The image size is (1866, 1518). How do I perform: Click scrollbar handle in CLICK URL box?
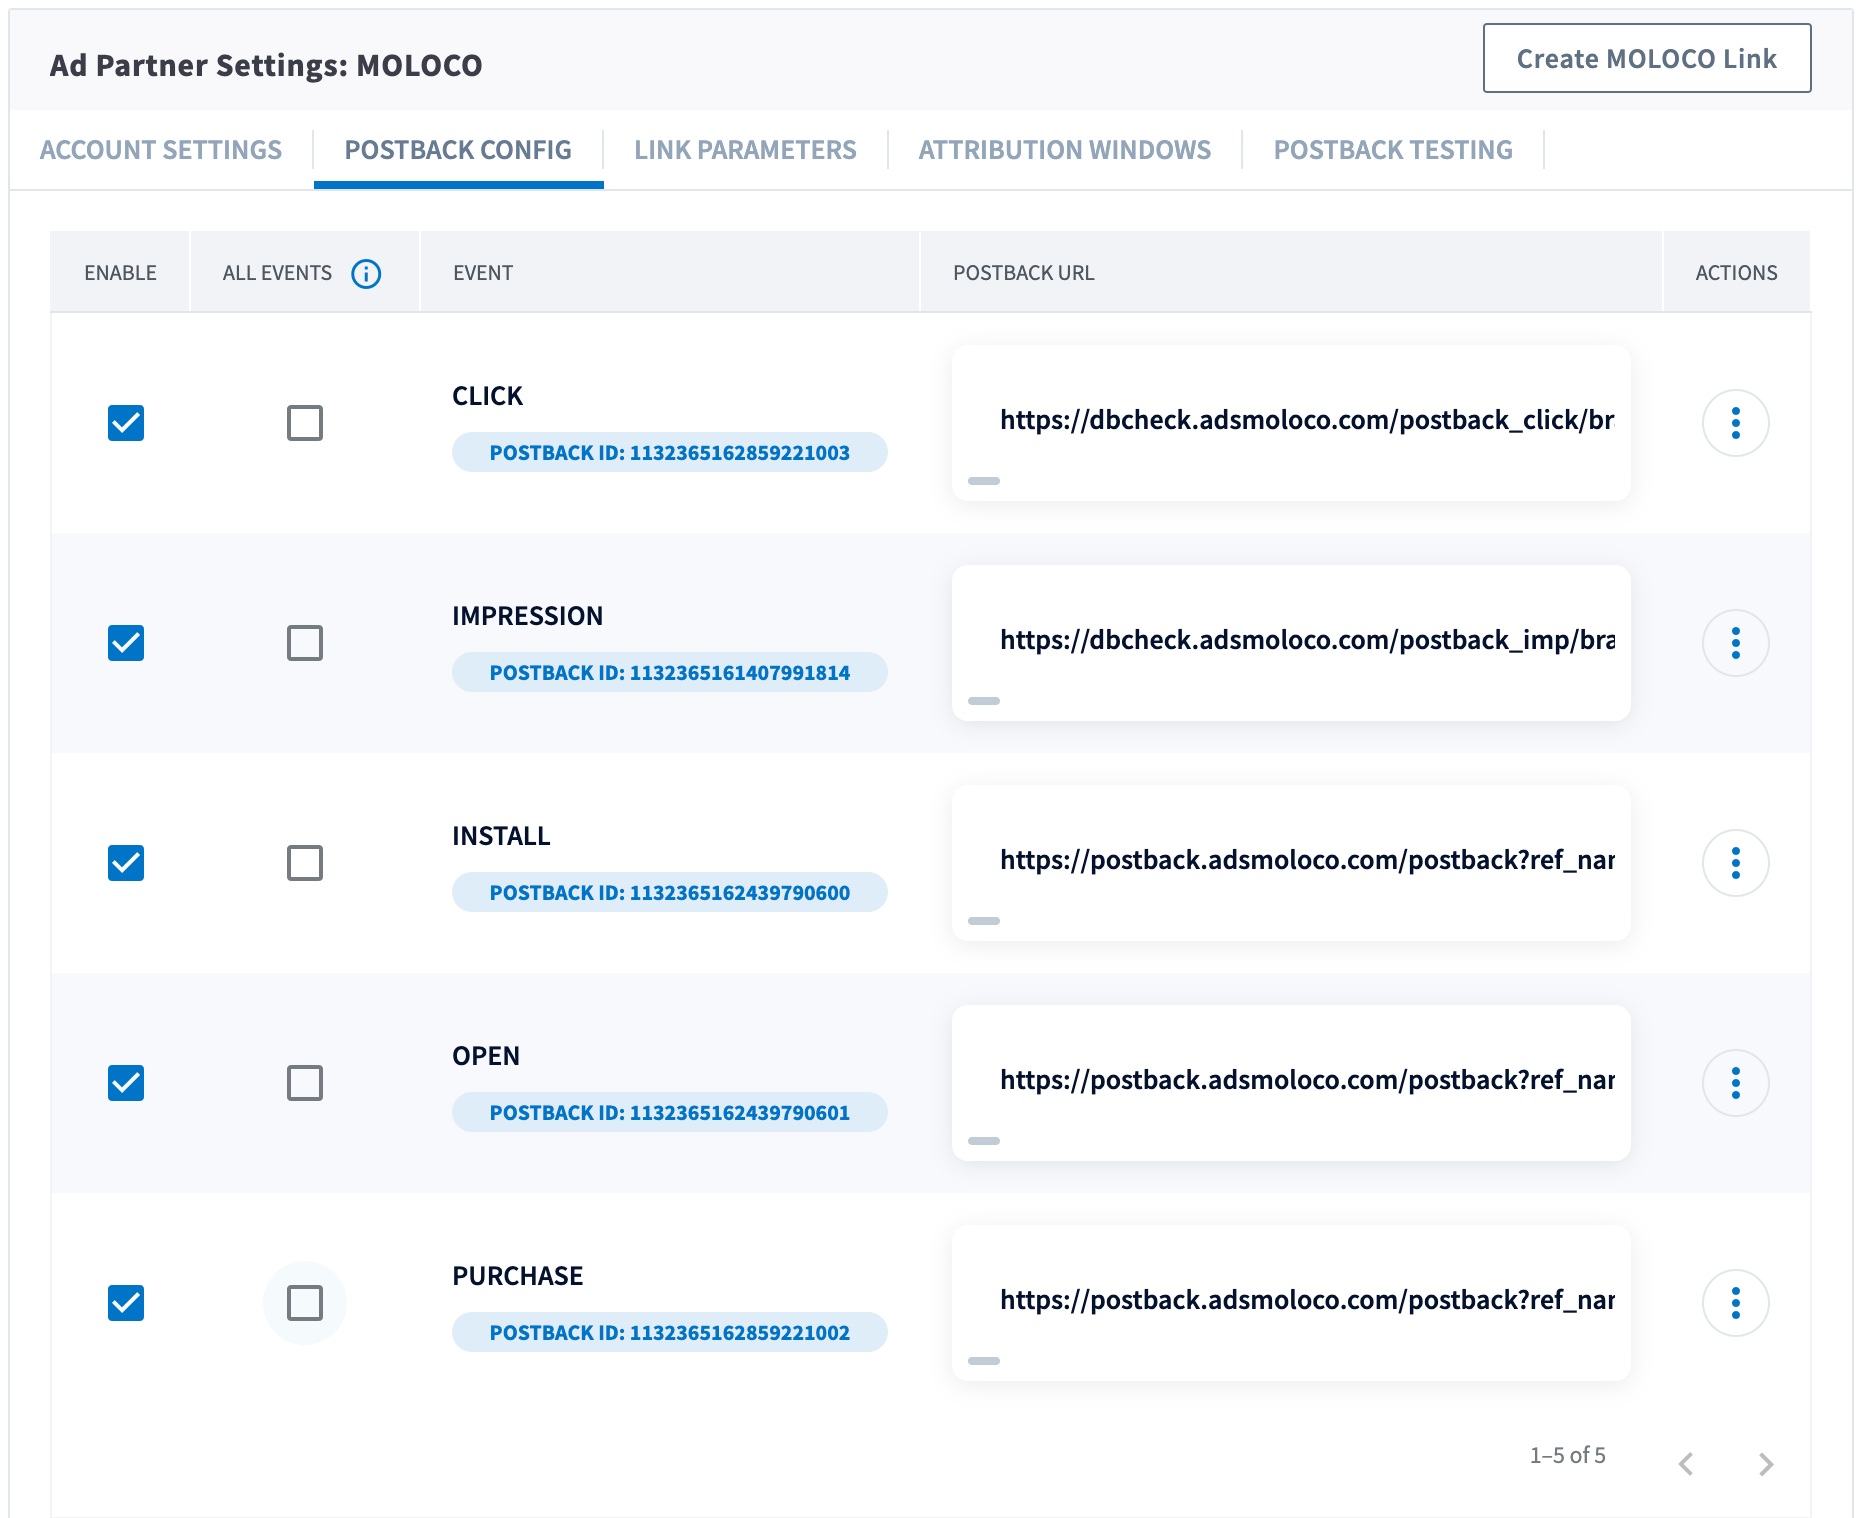(x=984, y=481)
